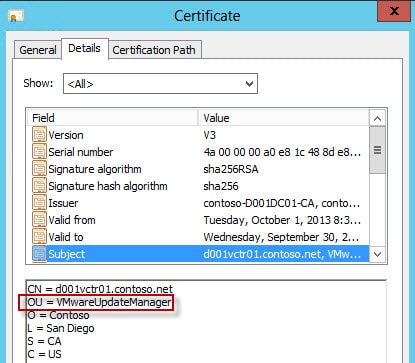Select the Signature hash algorithm row
Viewport: 415px width, 363px height.
(198, 186)
